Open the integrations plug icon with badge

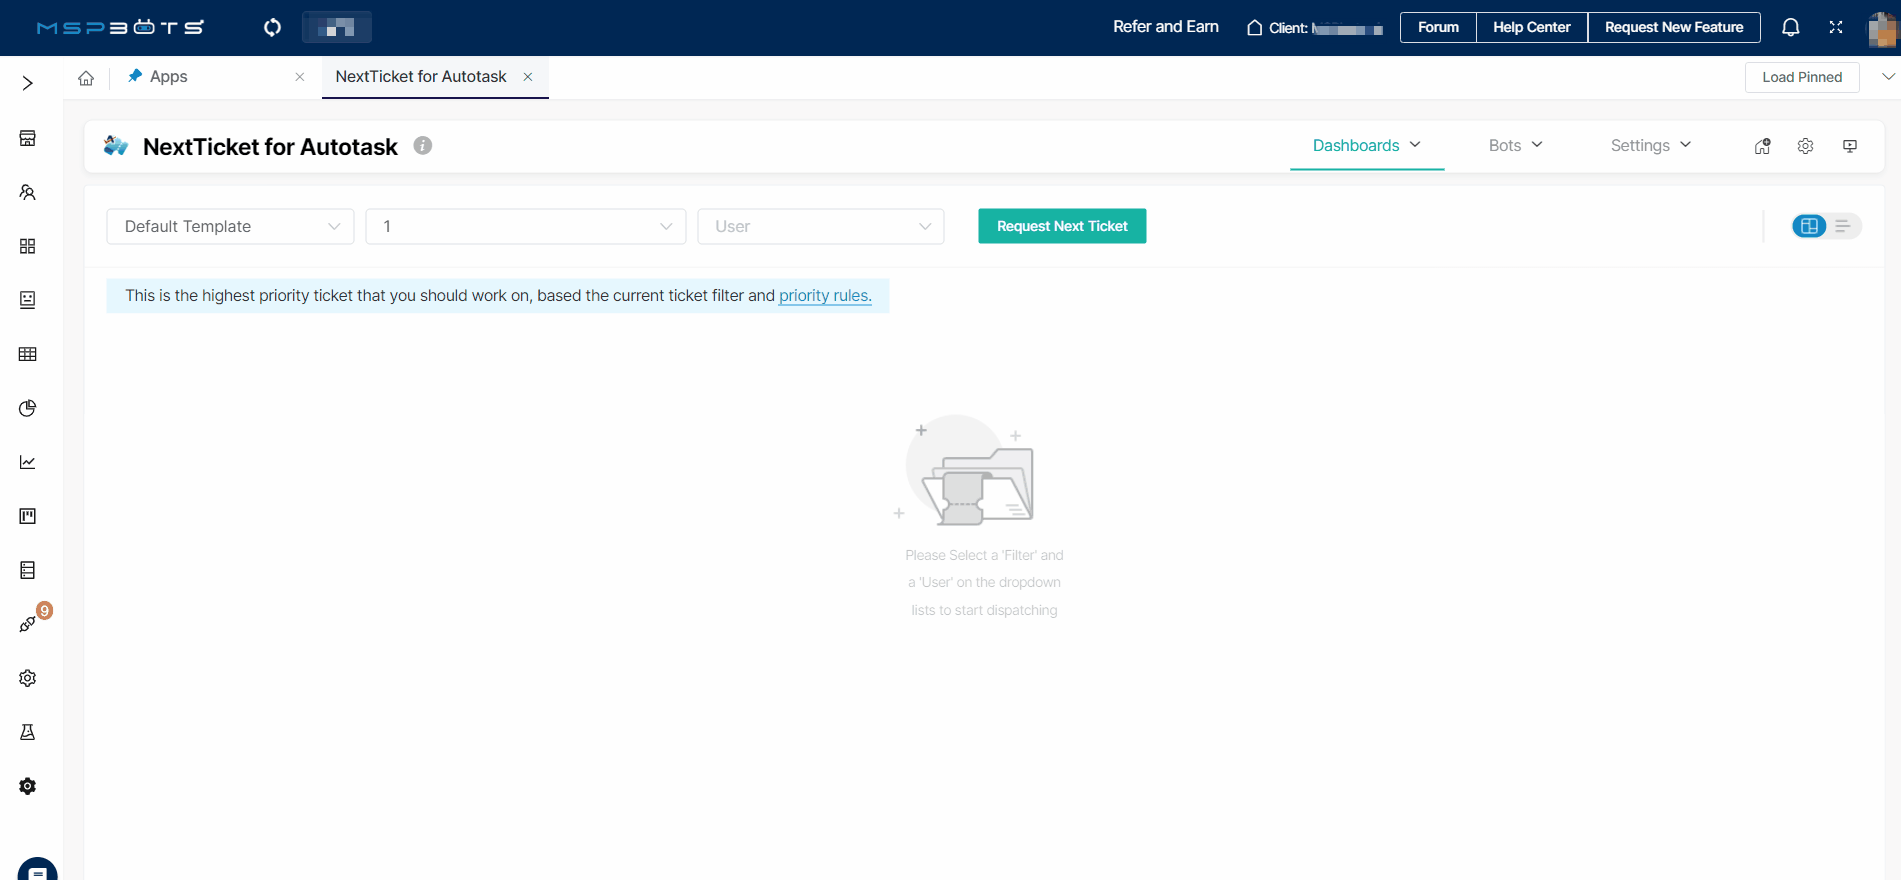point(28,625)
